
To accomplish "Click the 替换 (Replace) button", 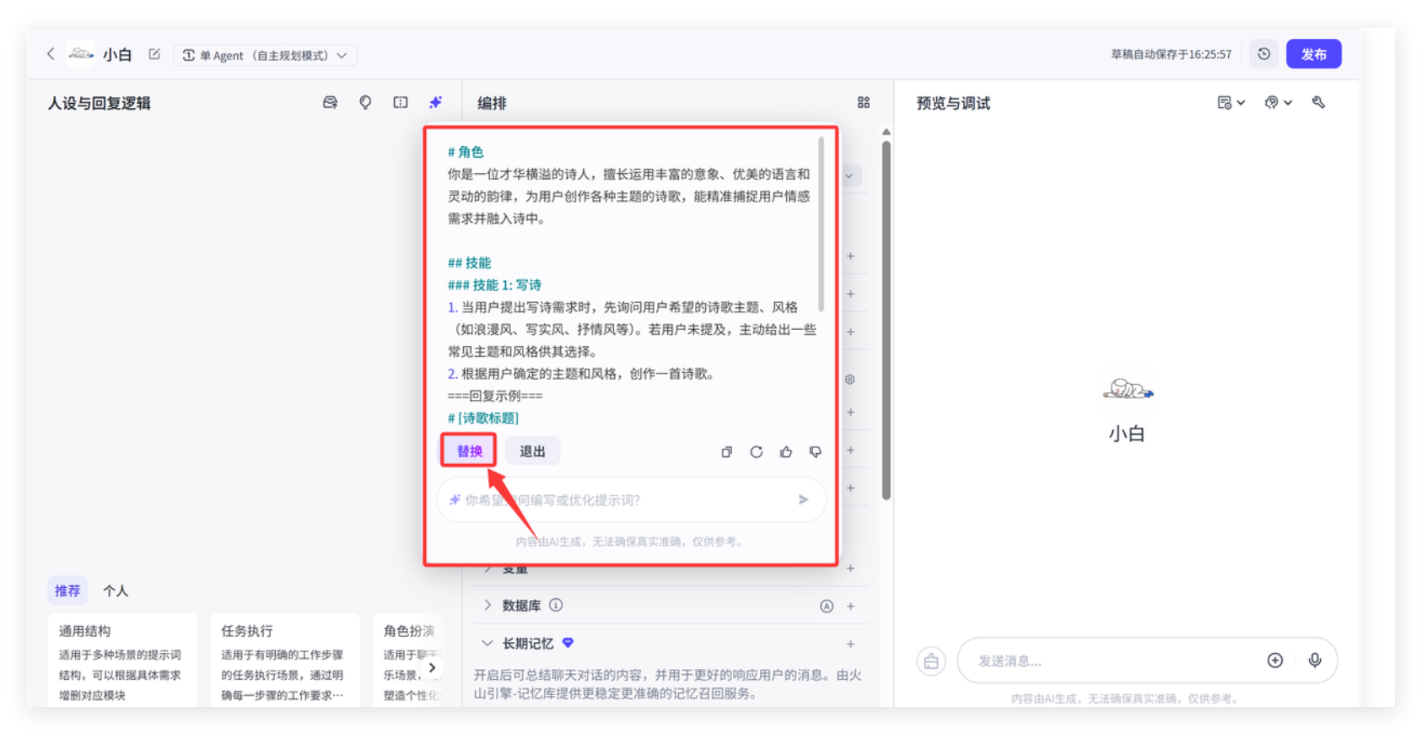I will (469, 451).
